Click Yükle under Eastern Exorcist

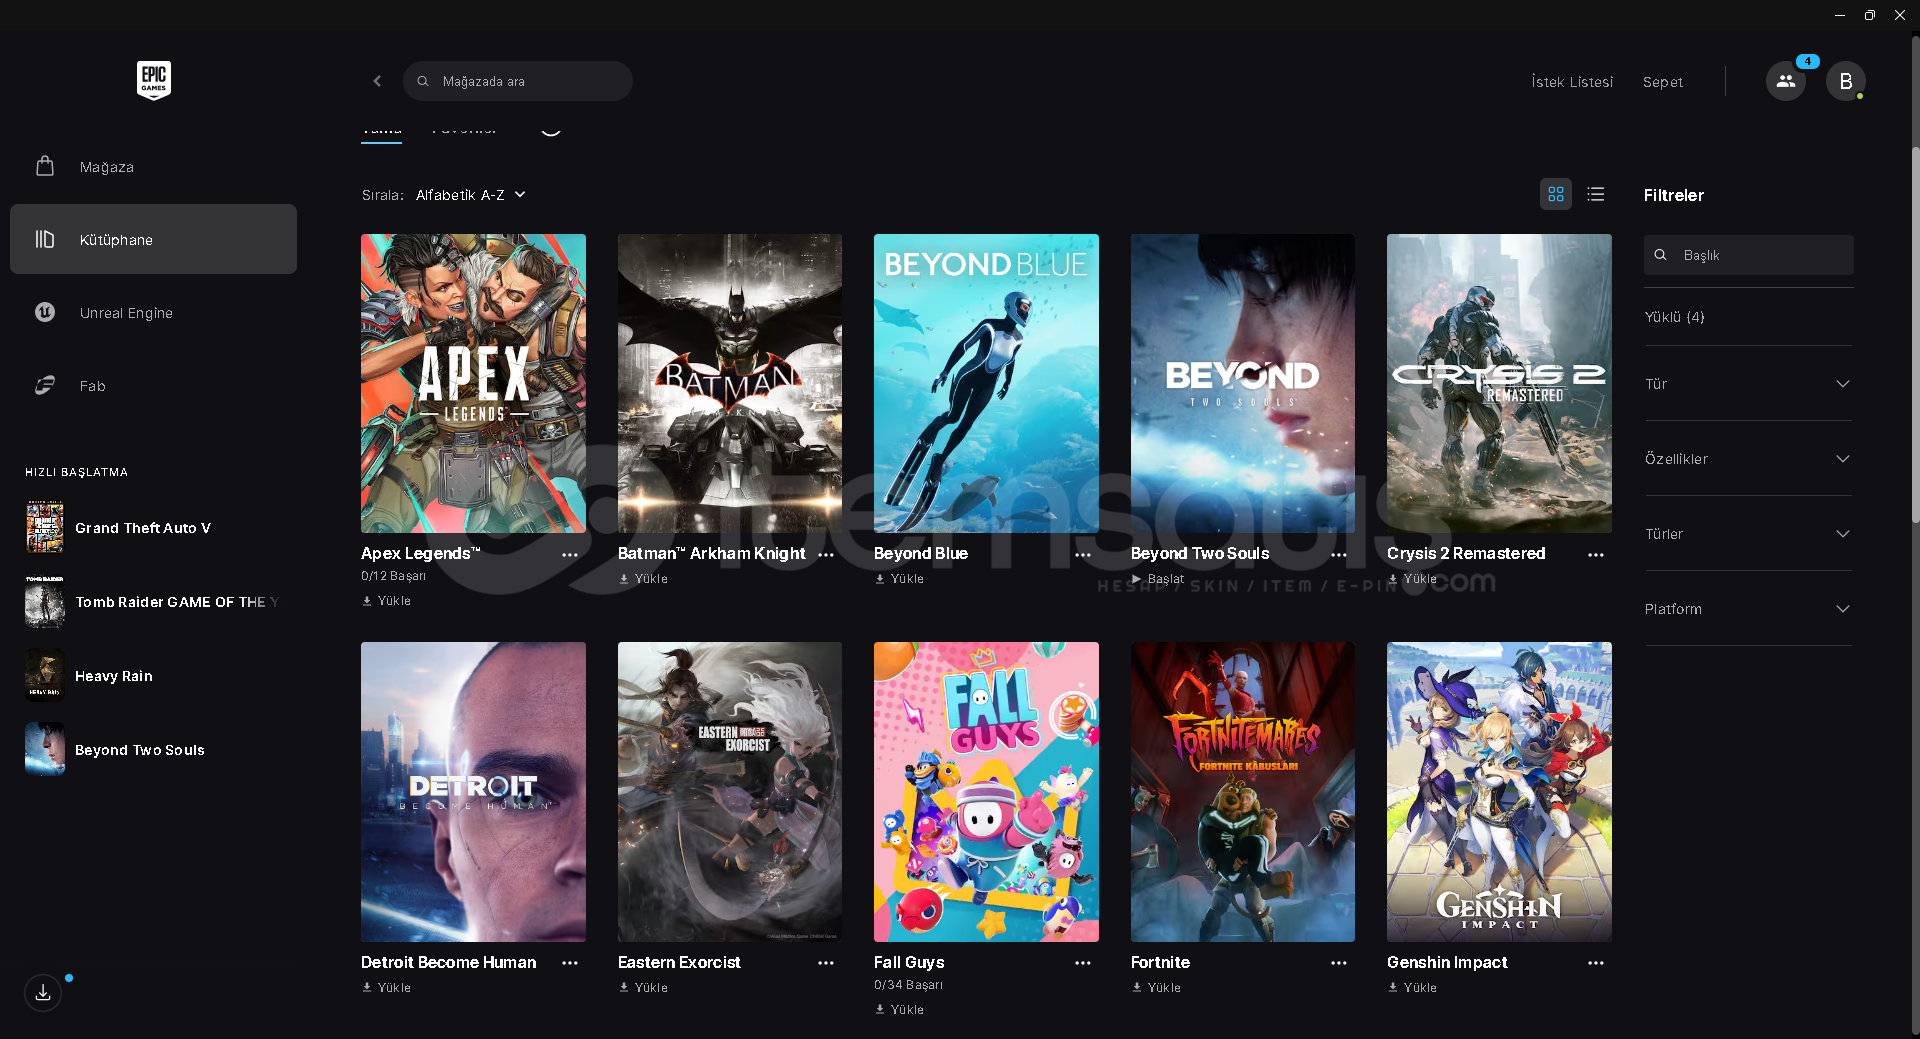[x=643, y=988]
